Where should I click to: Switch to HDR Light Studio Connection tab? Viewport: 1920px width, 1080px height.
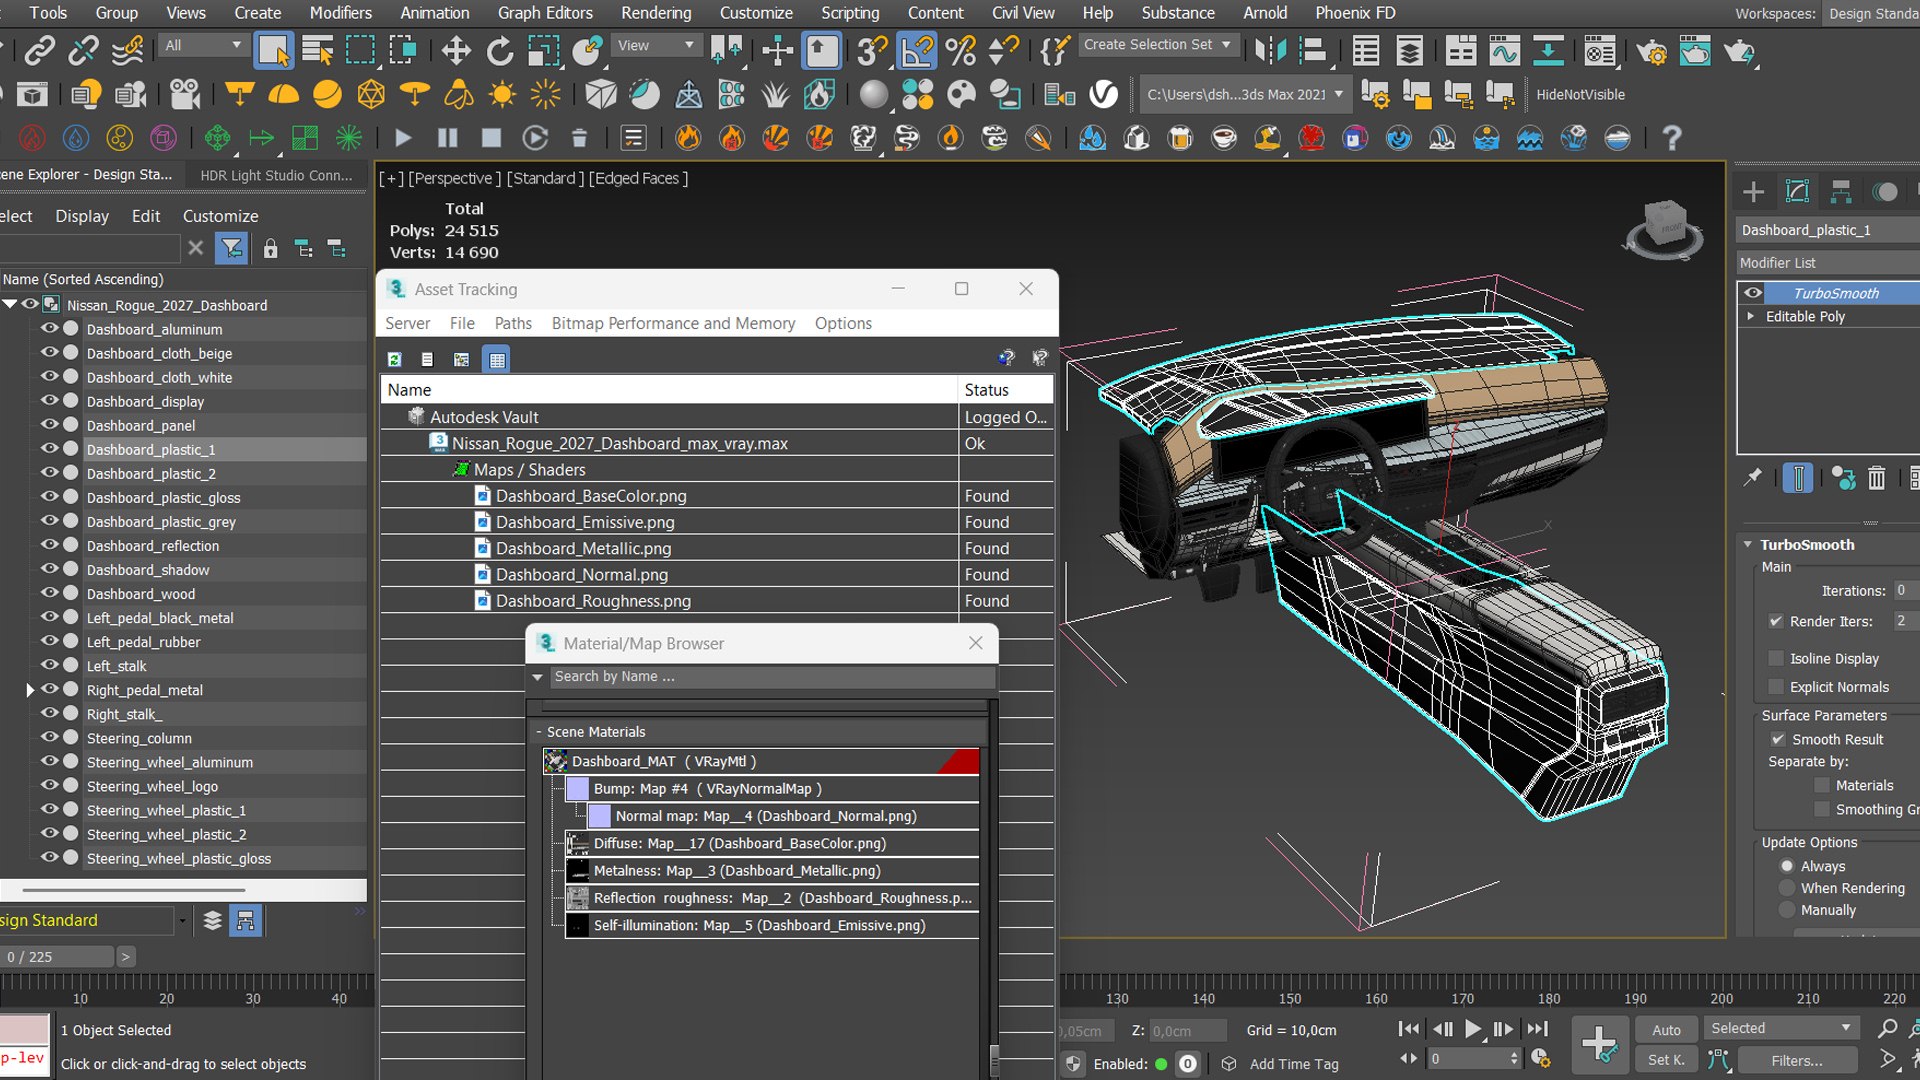pyautogui.click(x=276, y=175)
